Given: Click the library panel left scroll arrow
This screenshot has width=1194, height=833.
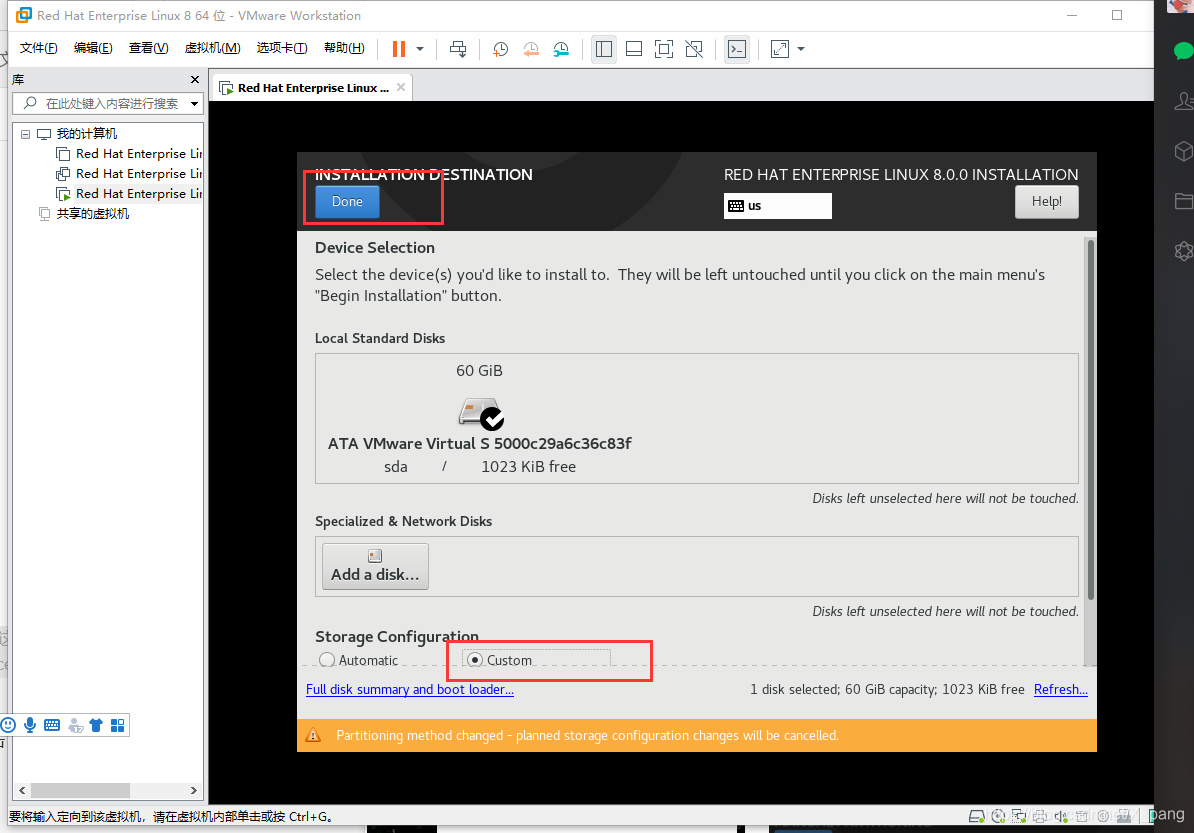Looking at the screenshot, I should [22, 790].
